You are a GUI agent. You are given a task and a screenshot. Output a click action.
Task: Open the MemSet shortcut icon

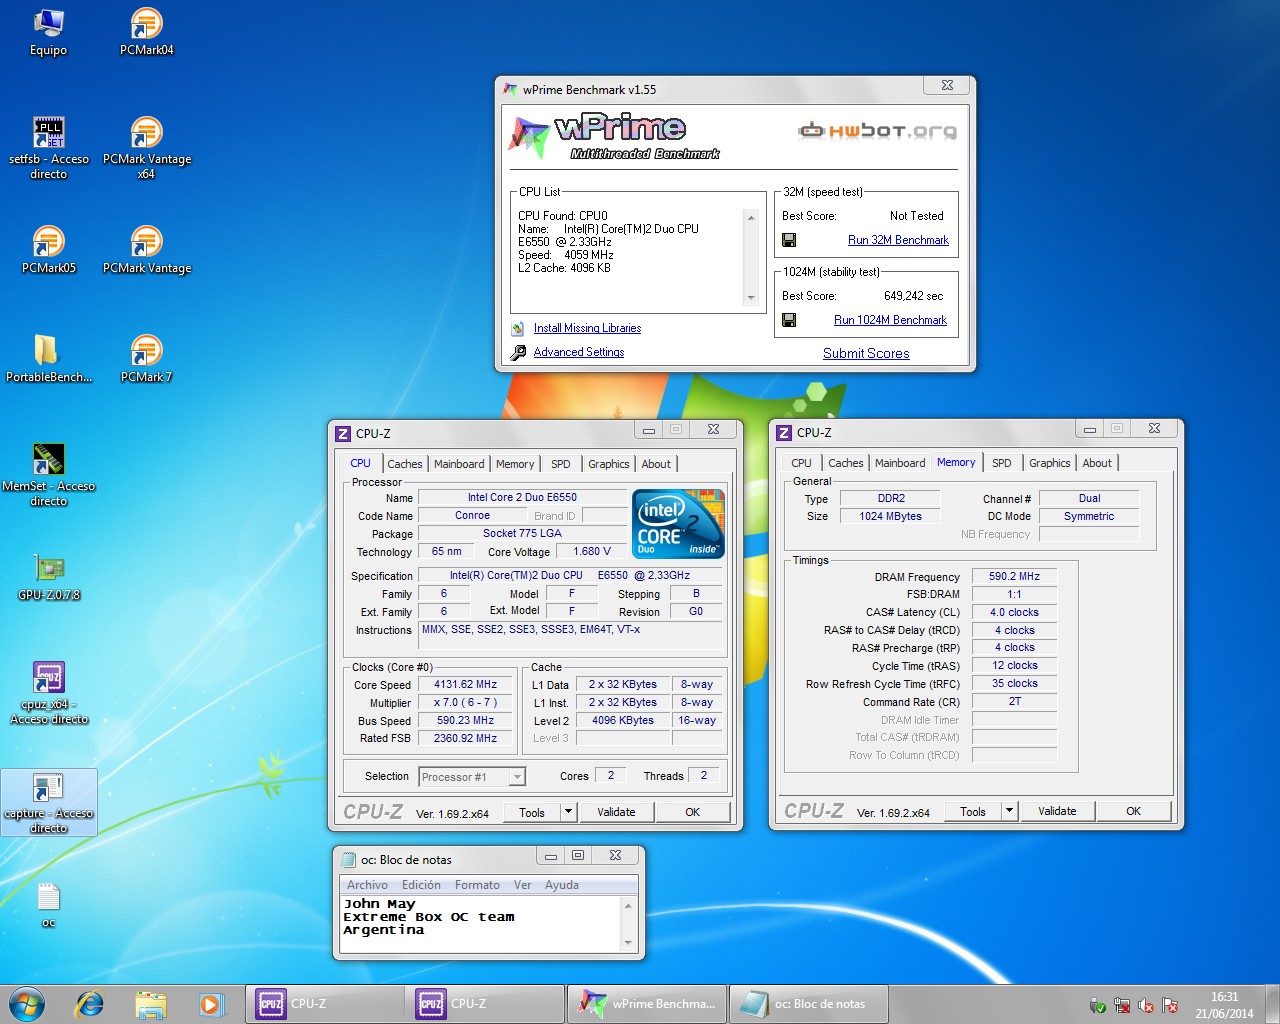(48, 475)
